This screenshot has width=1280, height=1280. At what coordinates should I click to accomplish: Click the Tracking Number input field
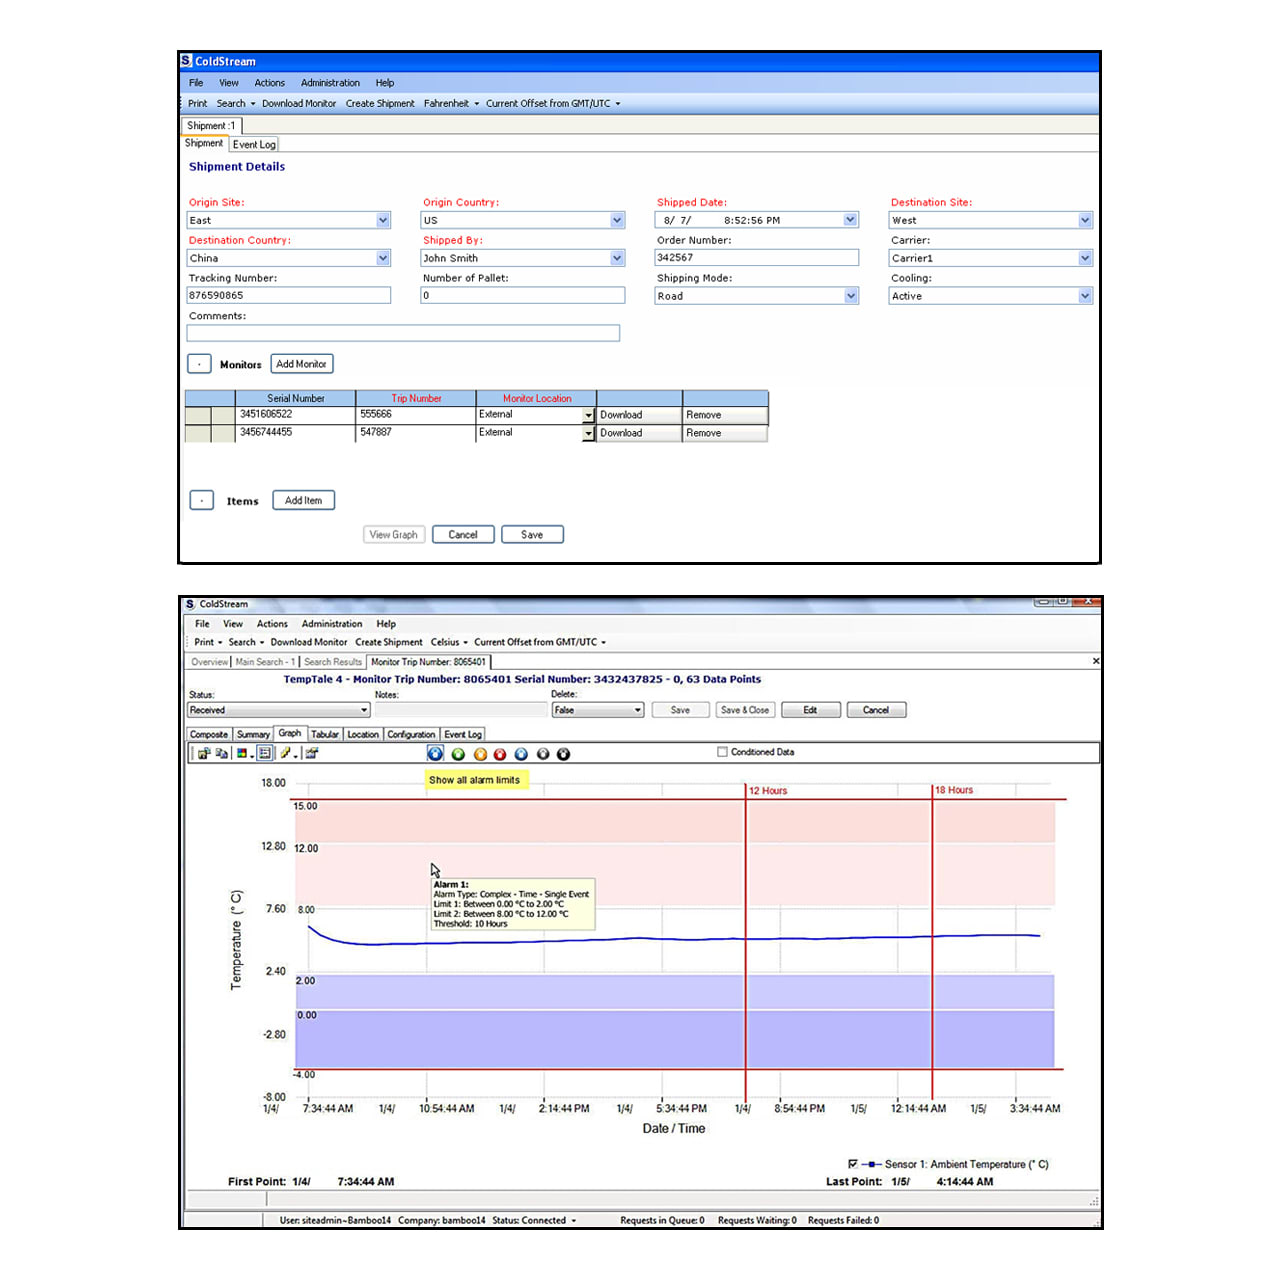pyautogui.click(x=289, y=295)
